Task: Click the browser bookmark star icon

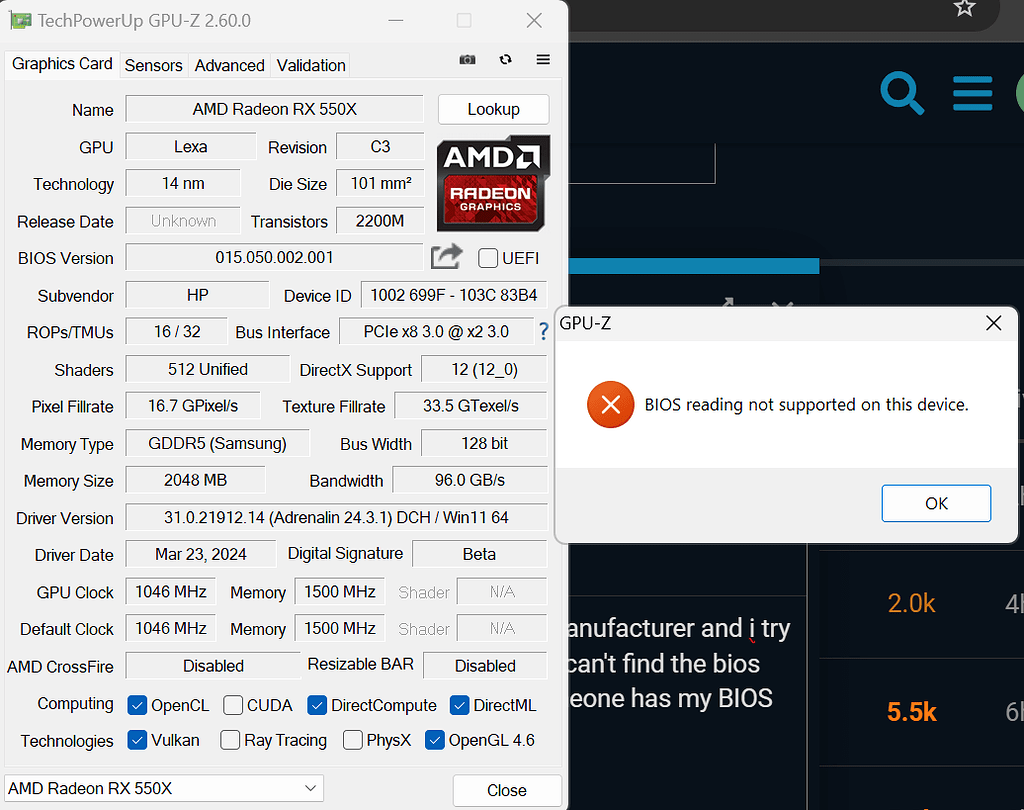Action: click(965, 8)
